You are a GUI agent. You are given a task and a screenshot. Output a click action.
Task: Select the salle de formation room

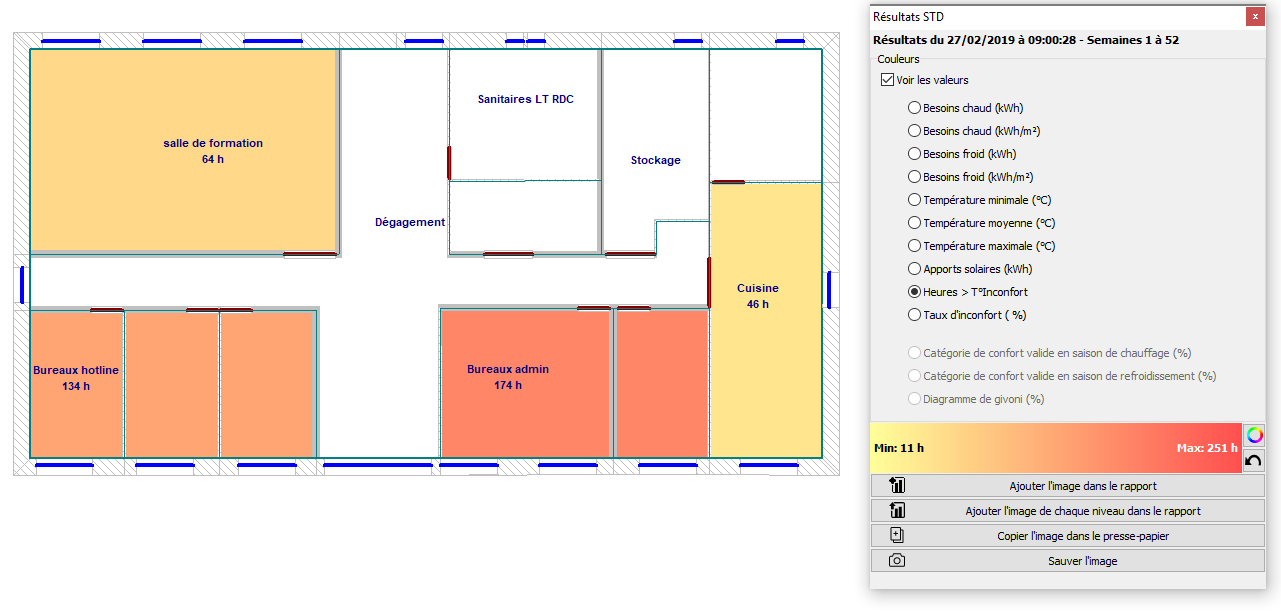tap(184, 150)
